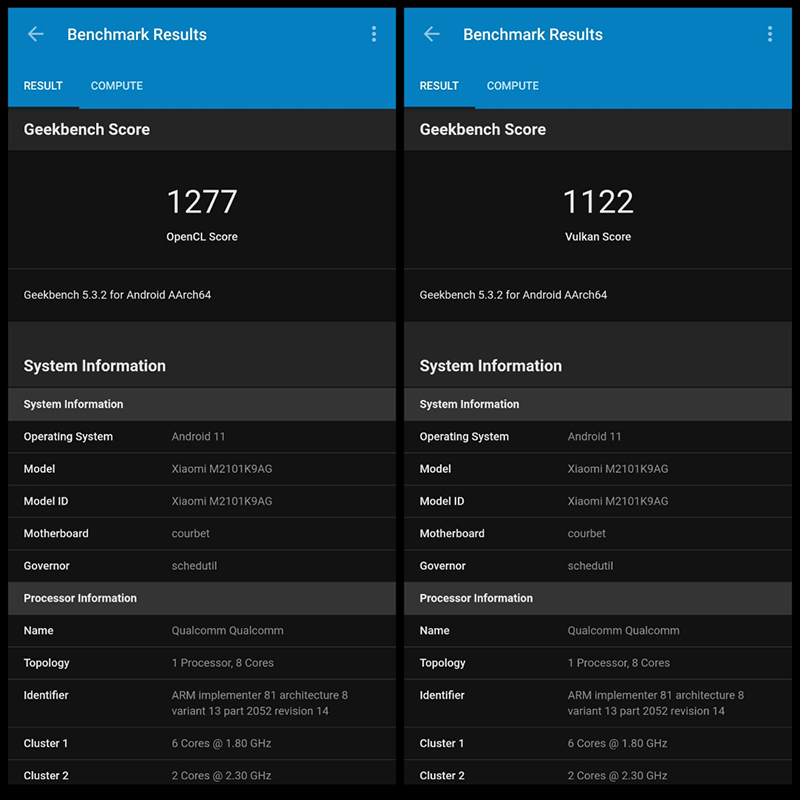Click the 'OpenCL Score' label

[202, 237]
